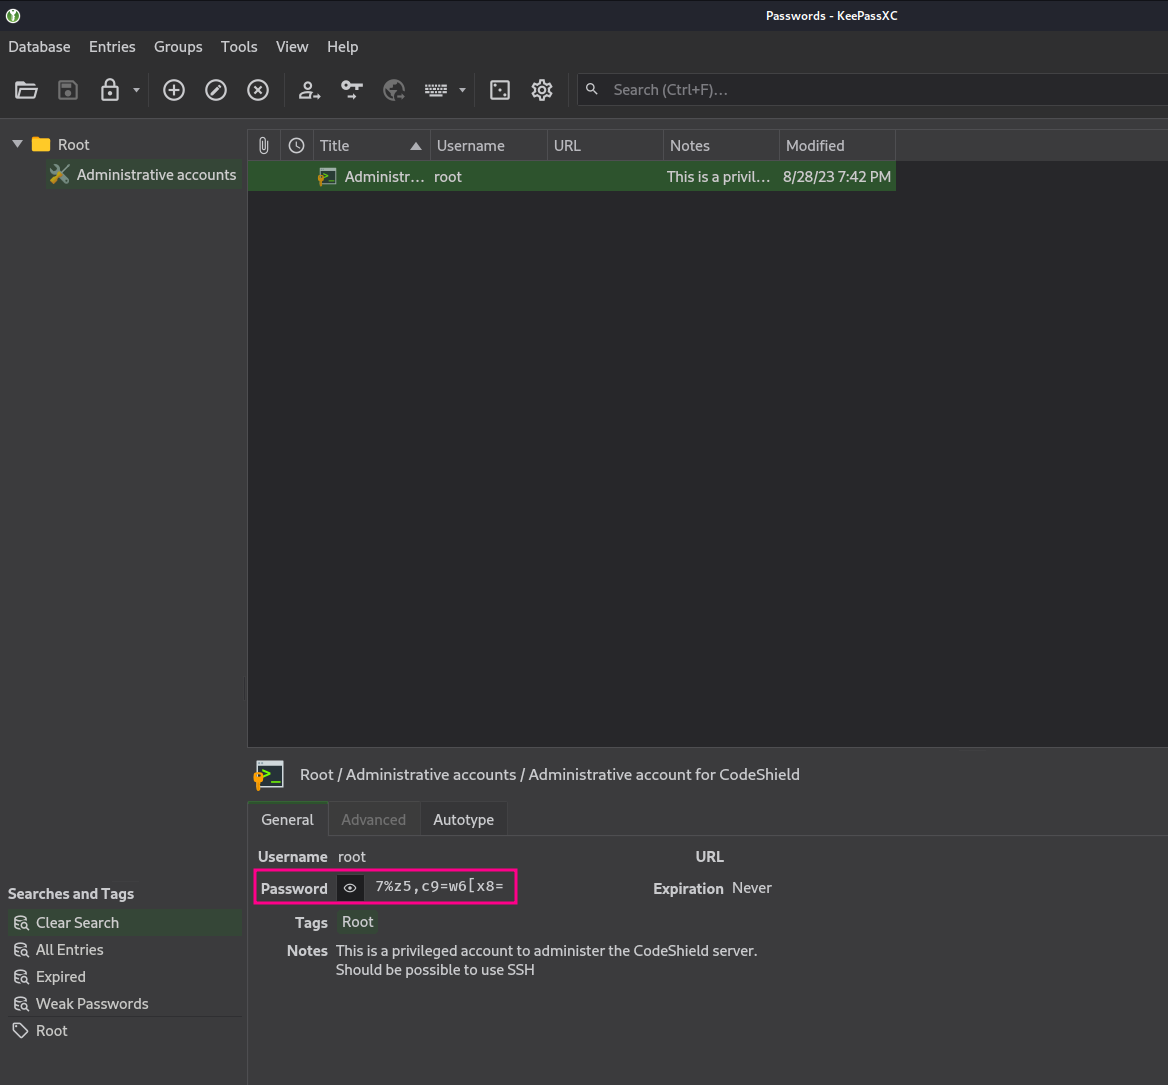Select the Administr… entry row title

point(384,176)
